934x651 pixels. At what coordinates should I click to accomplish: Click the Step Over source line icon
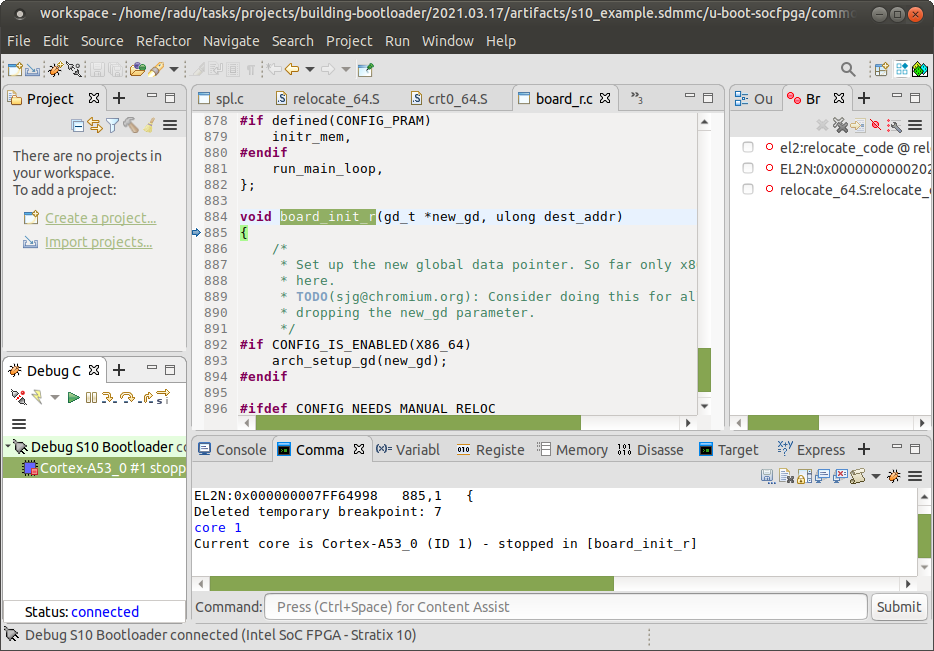(128, 398)
